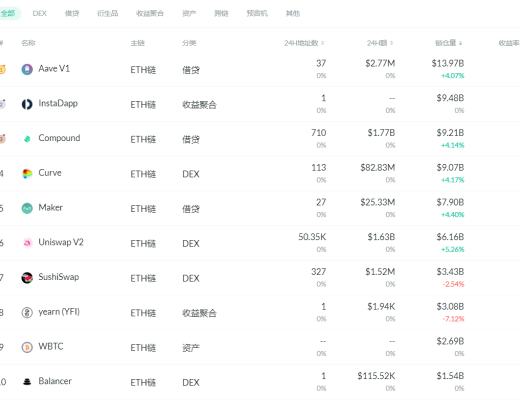Click Curve's $82.83M 24H volume

[378, 167]
